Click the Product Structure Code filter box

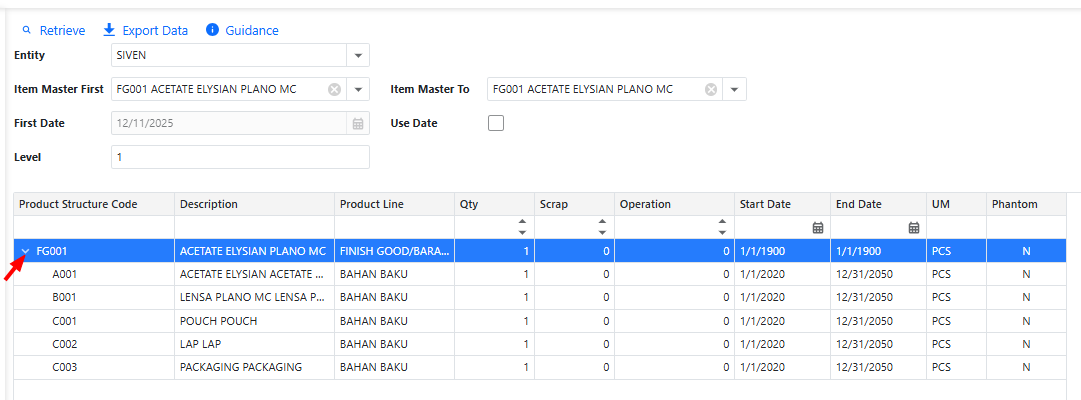[x=94, y=228]
